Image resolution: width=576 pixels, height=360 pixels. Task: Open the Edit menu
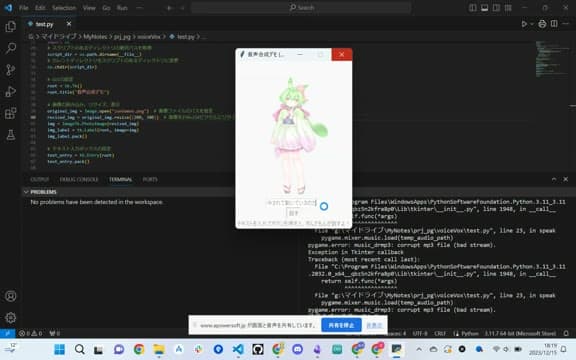pyautogui.click(x=40, y=8)
